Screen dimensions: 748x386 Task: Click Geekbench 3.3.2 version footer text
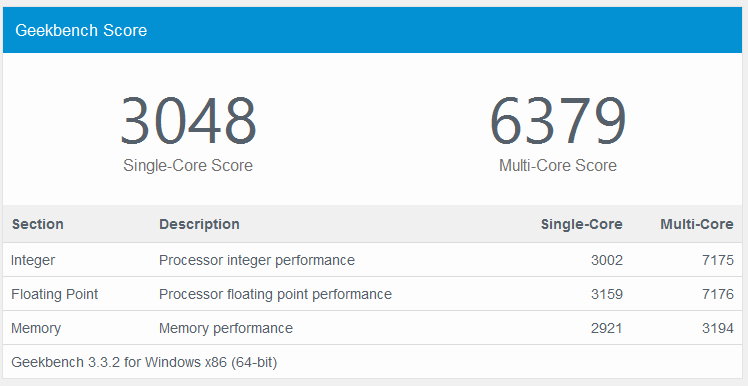[144, 363]
